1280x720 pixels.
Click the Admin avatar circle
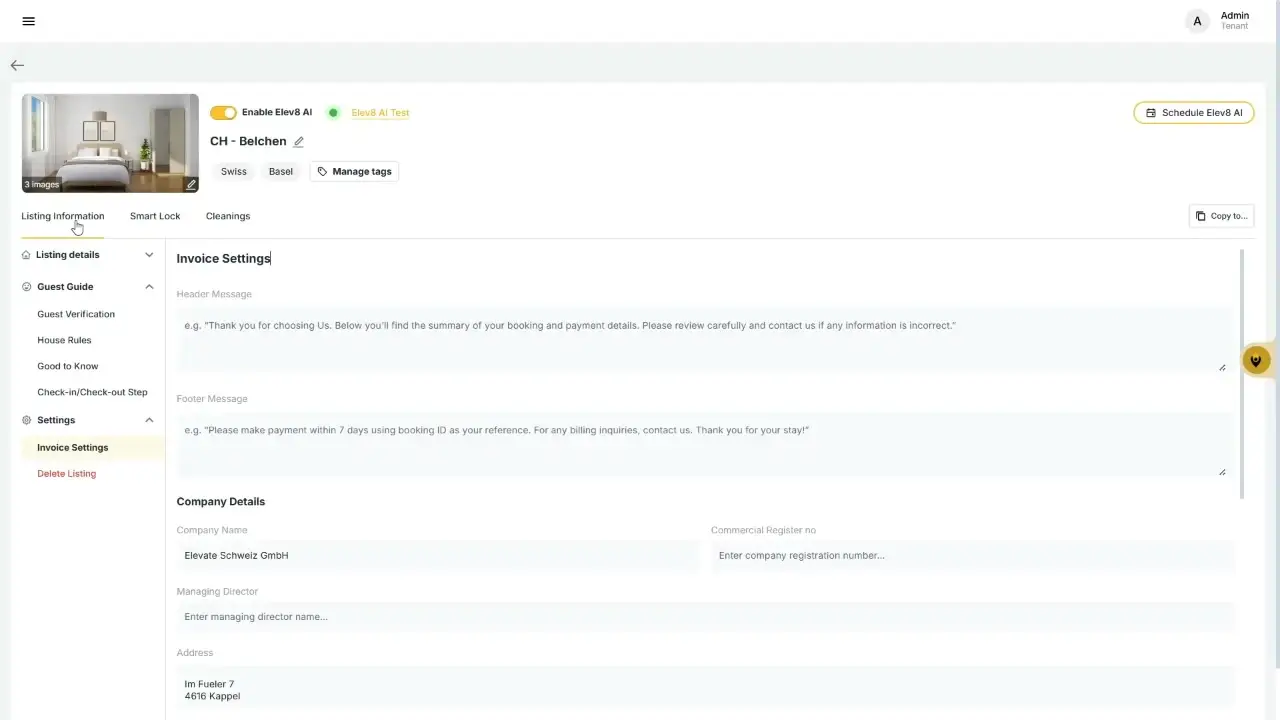(x=1197, y=21)
